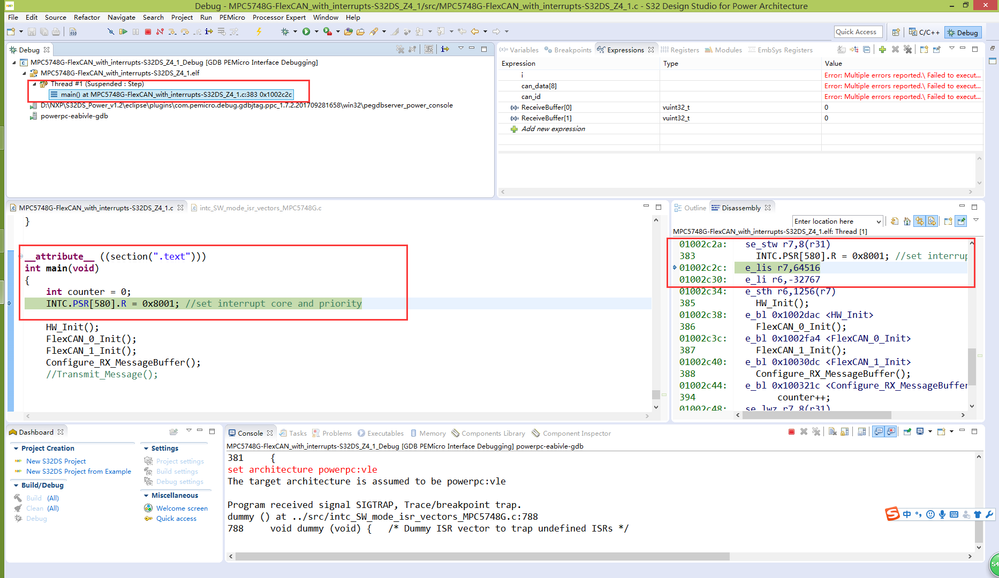This screenshot has height=578, width=999.
Task: Open the PEMicro menu
Action: [232, 17]
